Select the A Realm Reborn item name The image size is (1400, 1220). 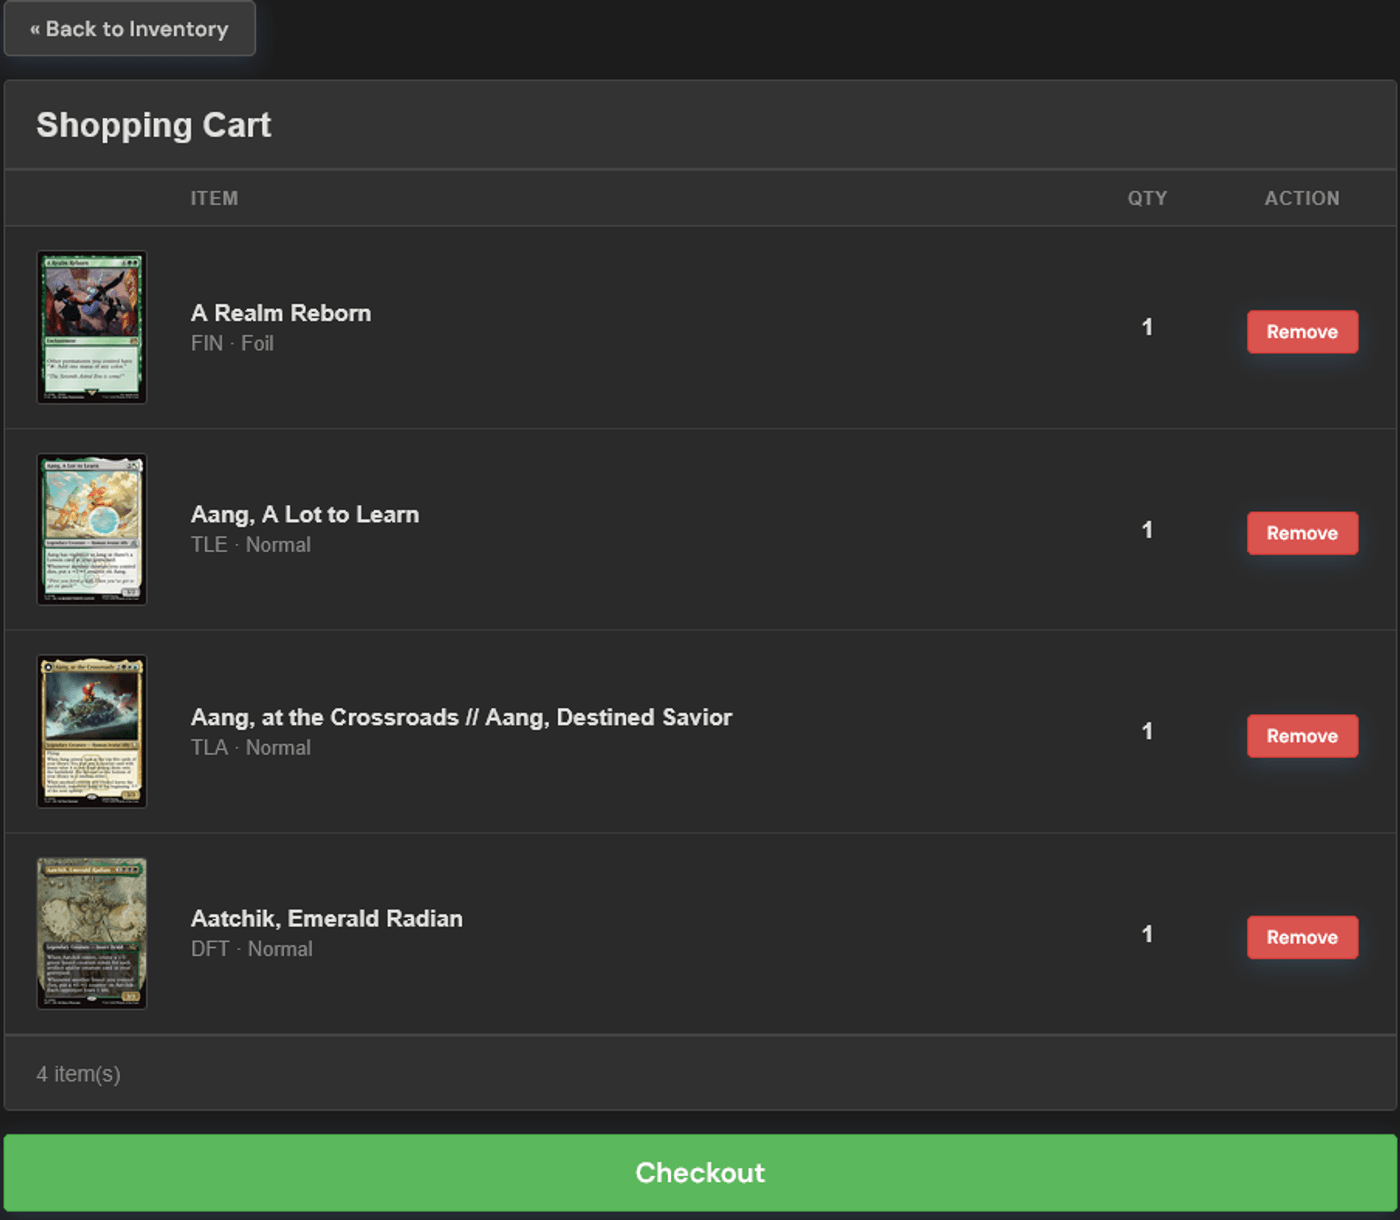point(281,313)
